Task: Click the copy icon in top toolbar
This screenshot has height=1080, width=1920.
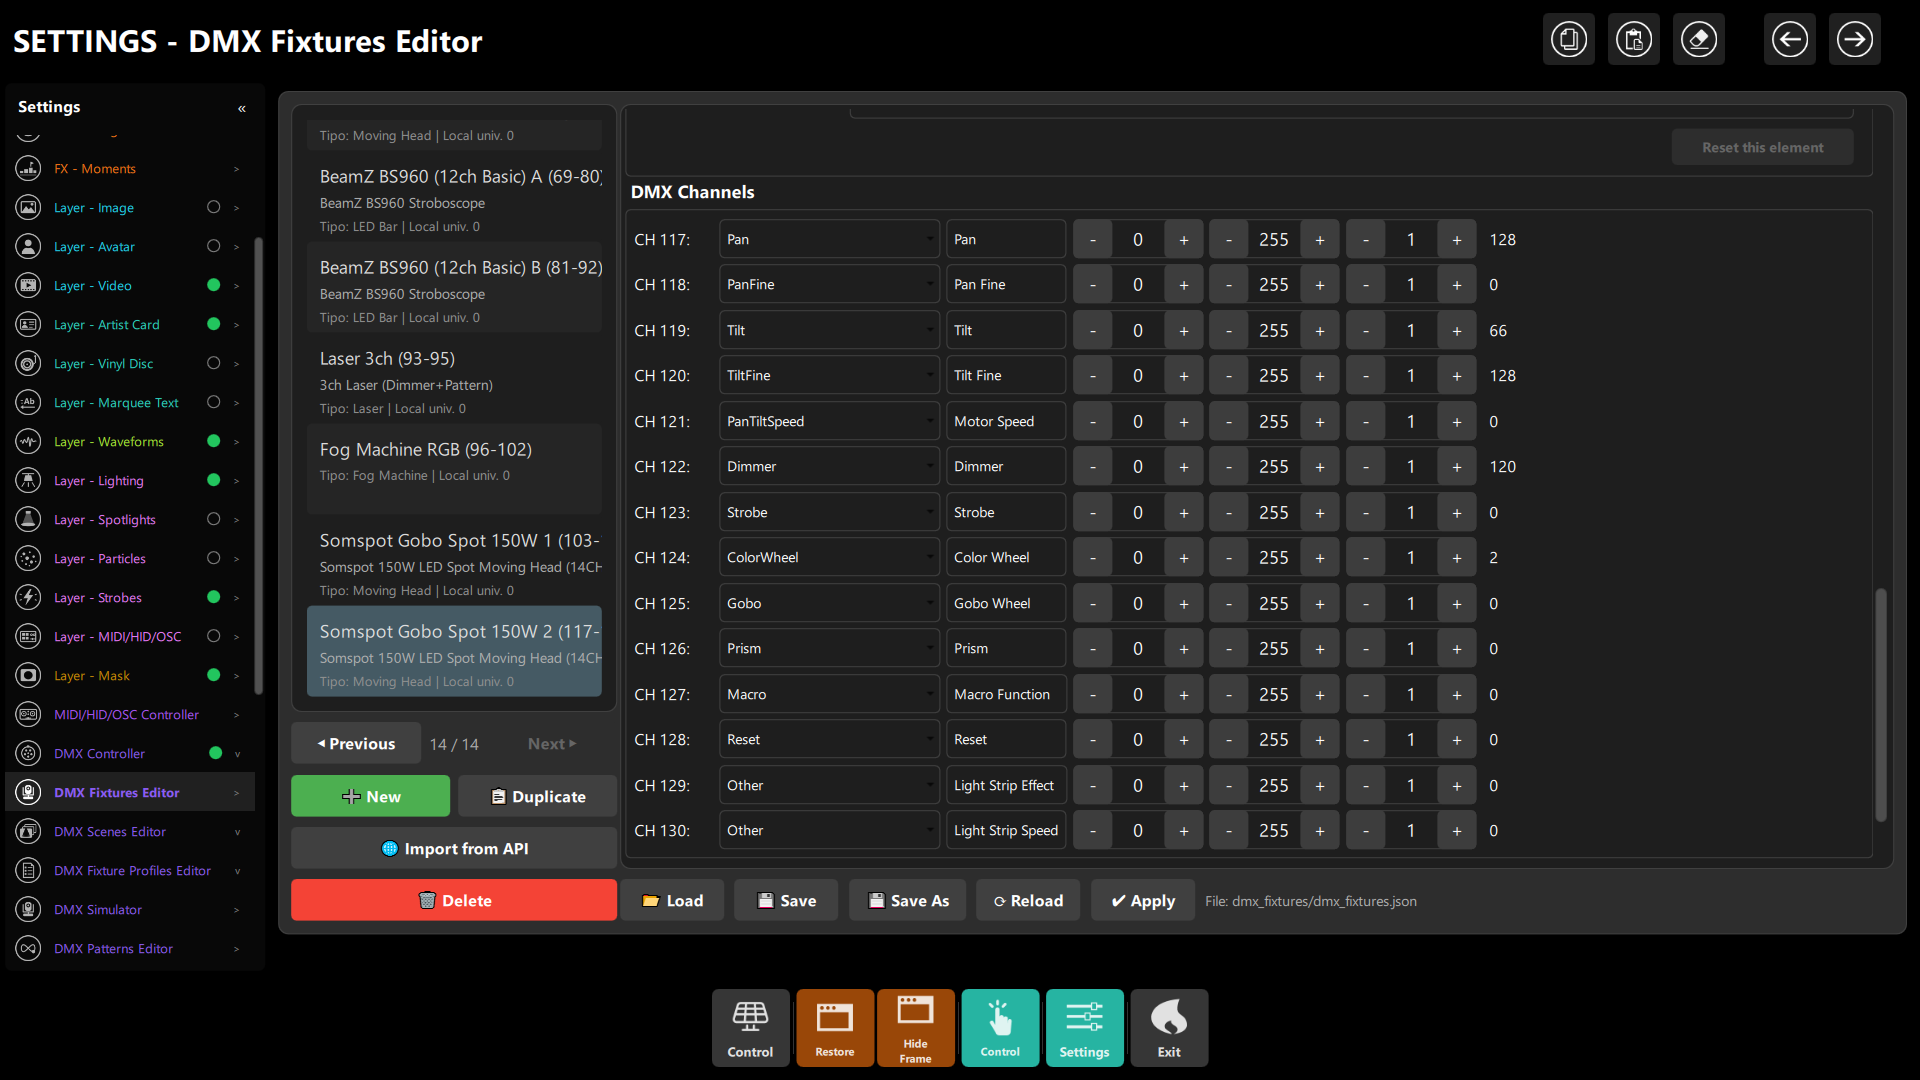Action: [x=1568, y=40]
